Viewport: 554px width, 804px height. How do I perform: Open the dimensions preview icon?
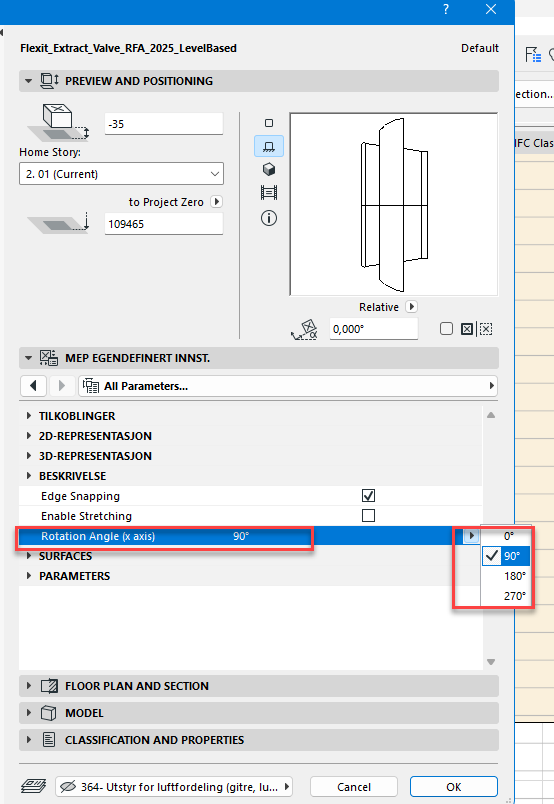tap(269, 193)
